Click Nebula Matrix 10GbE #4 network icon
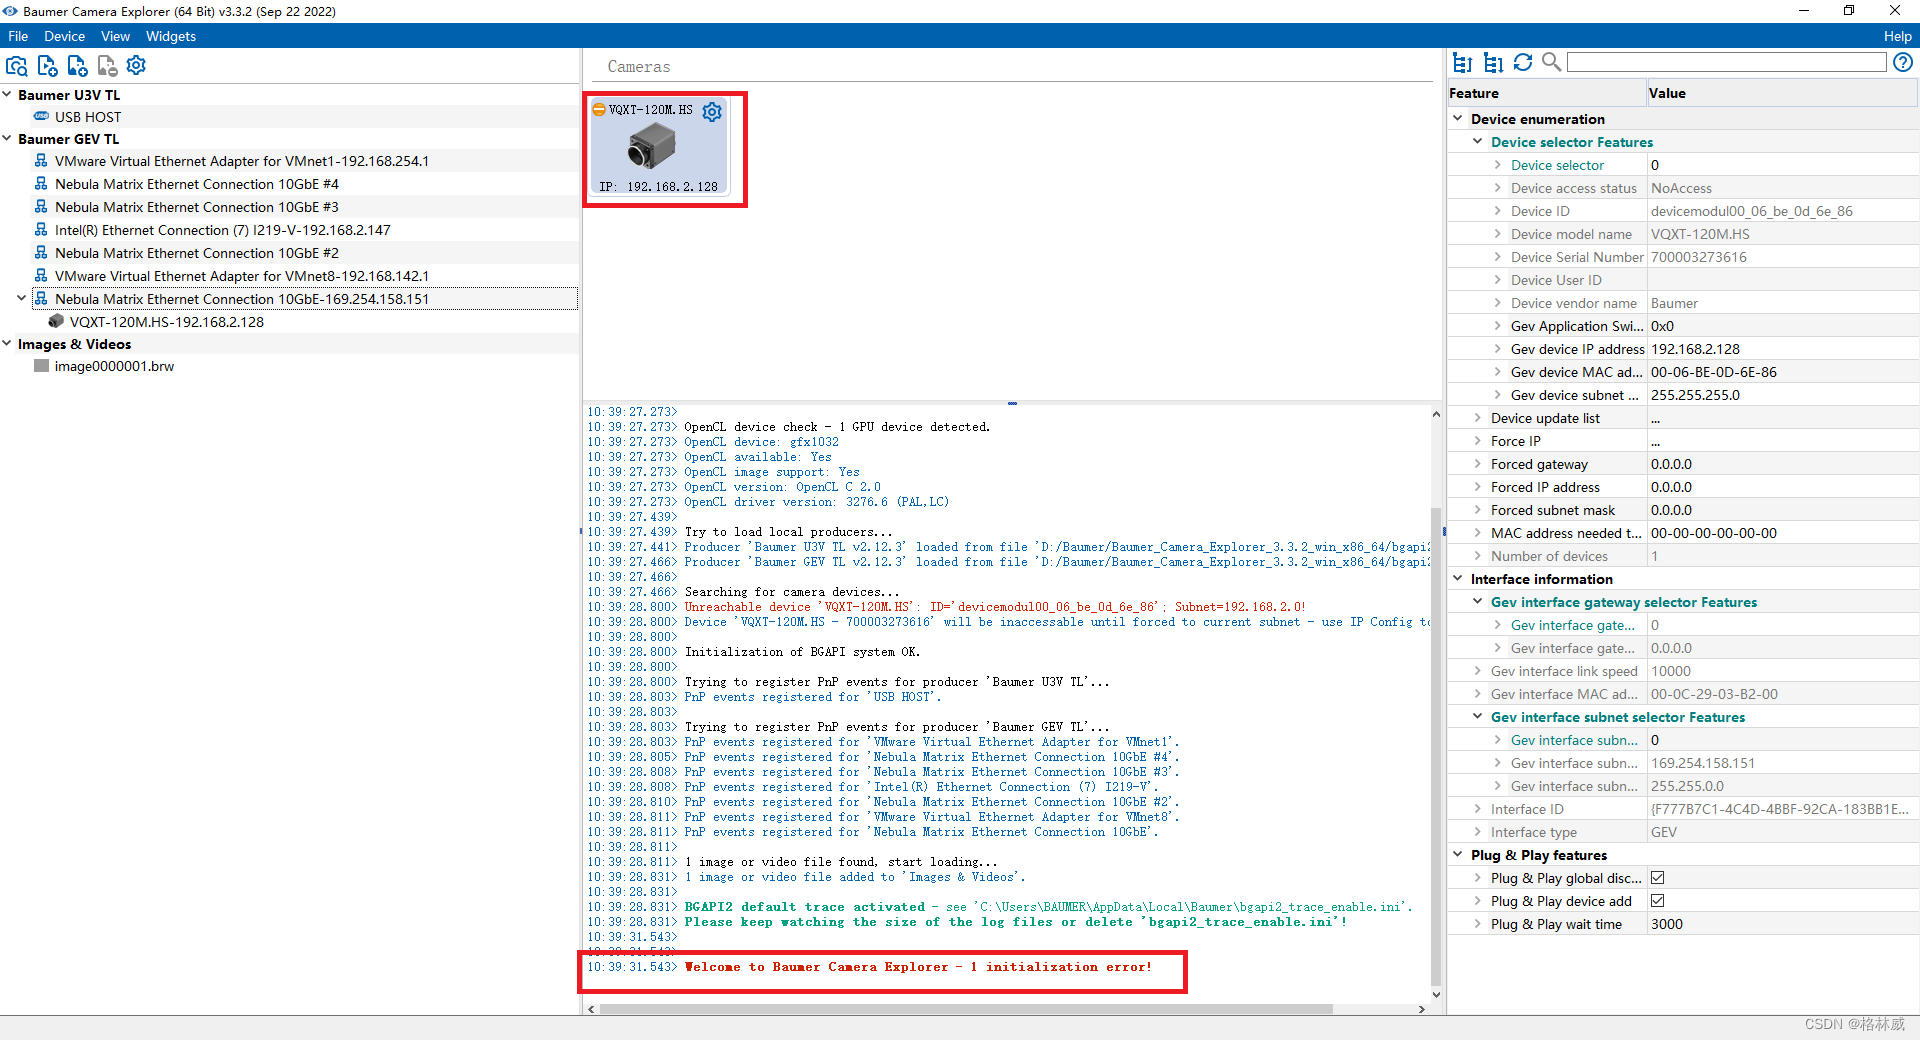 coord(41,184)
